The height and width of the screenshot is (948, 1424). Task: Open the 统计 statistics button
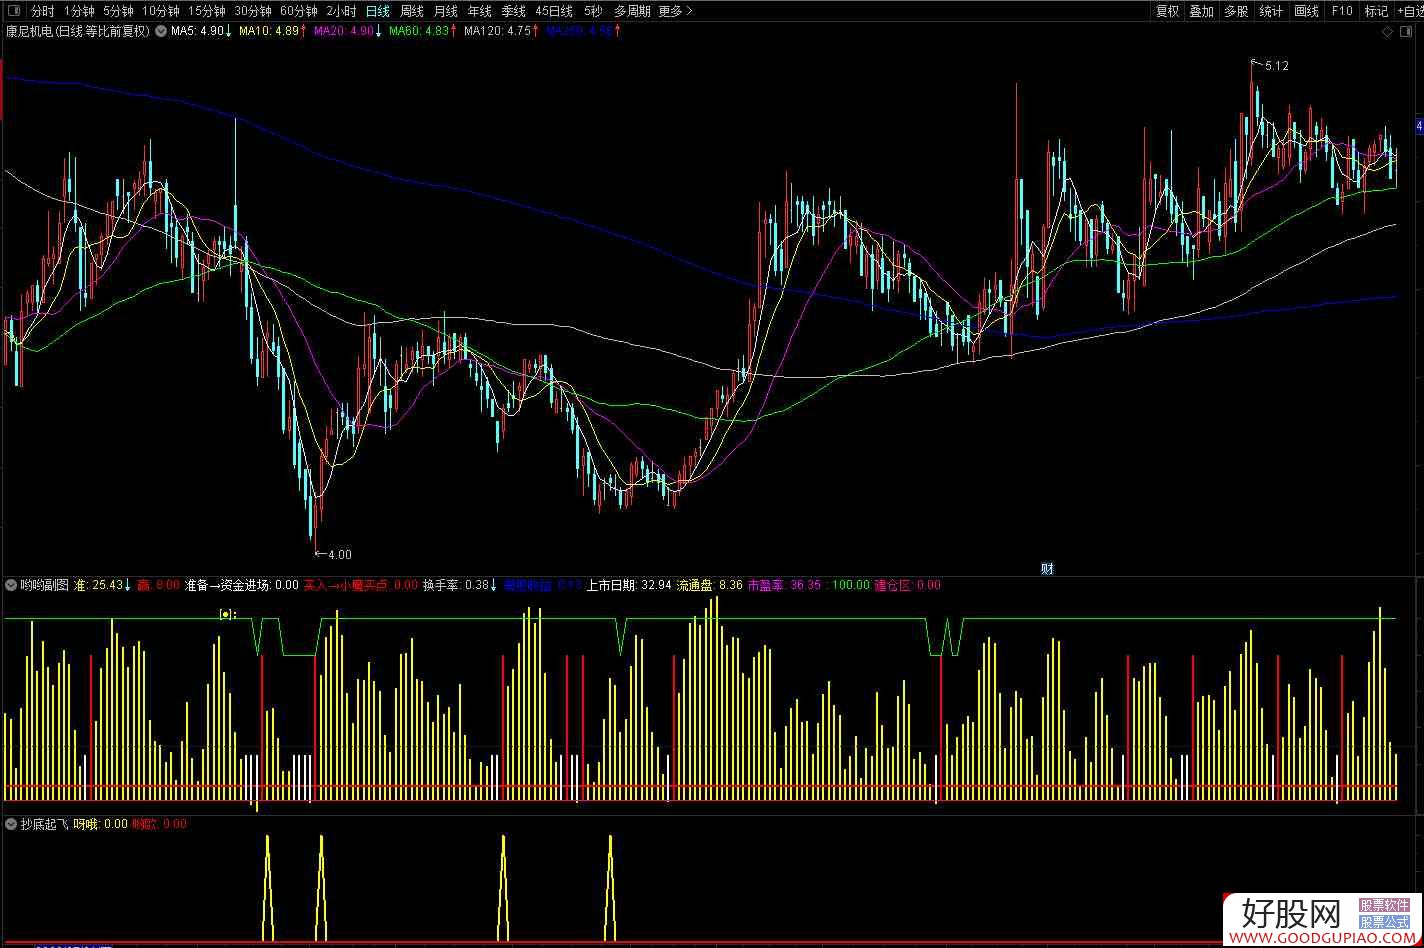[1271, 11]
